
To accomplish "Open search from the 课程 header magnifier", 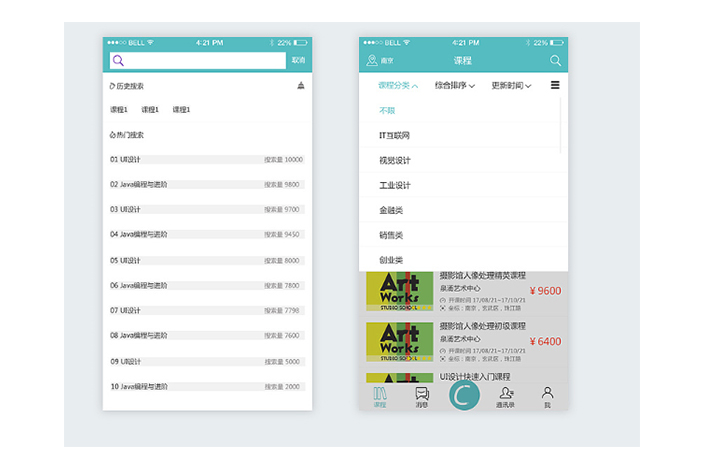I will click(x=555, y=61).
